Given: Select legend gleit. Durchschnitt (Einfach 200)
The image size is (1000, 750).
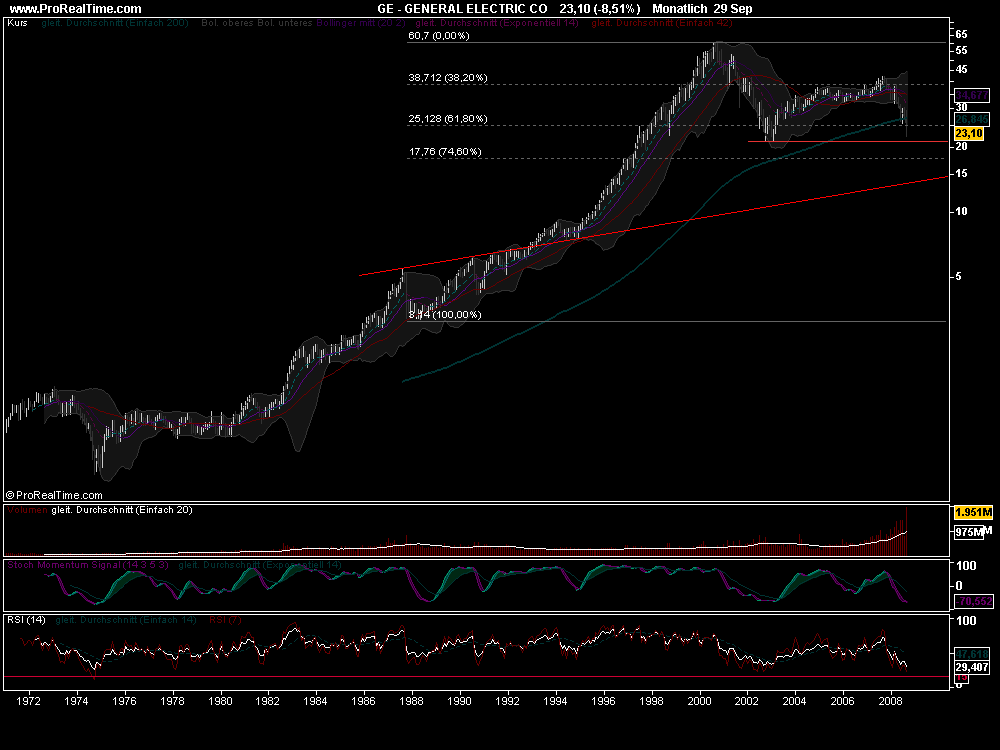Looking at the screenshot, I should [x=115, y=22].
